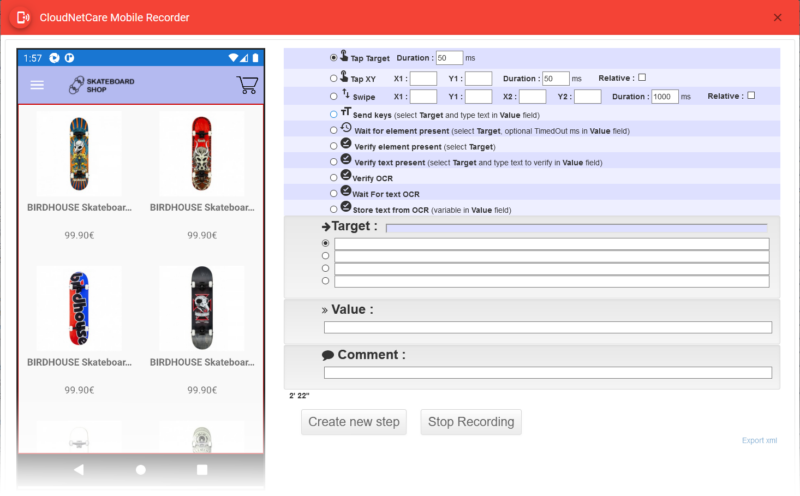Click the P icon in phone status bar
The width and height of the screenshot is (800, 496).
pos(69,58)
